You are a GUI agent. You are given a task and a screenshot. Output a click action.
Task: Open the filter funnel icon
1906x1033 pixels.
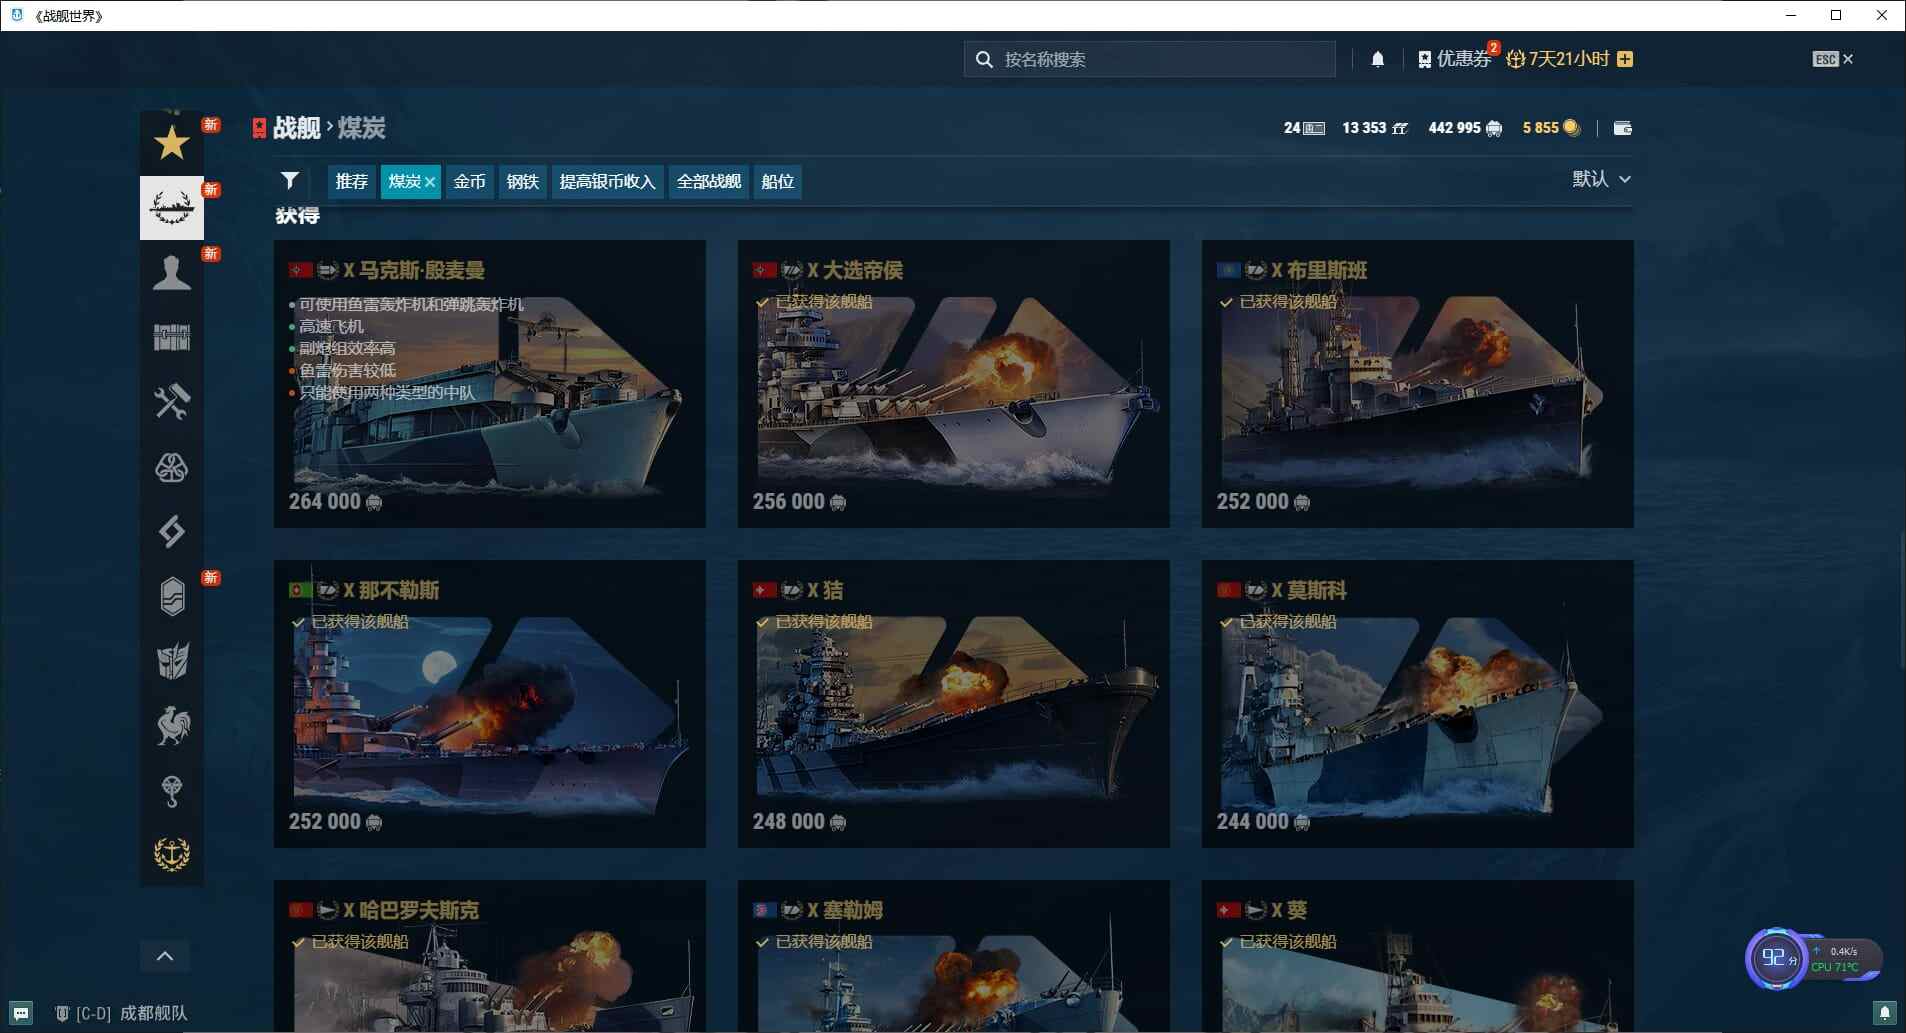pyautogui.click(x=290, y=180)
